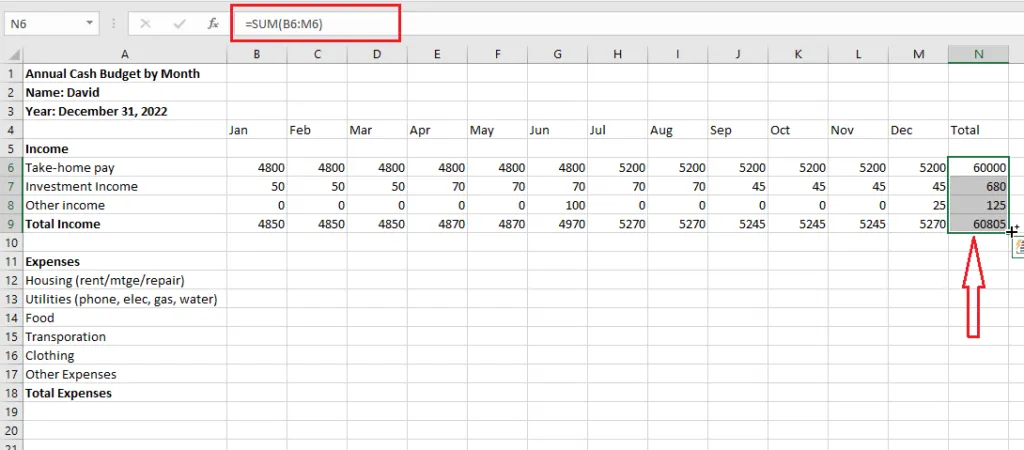Click the Sep month header cell
Screen dimensions: 1024x450
[x=737, y=130]
